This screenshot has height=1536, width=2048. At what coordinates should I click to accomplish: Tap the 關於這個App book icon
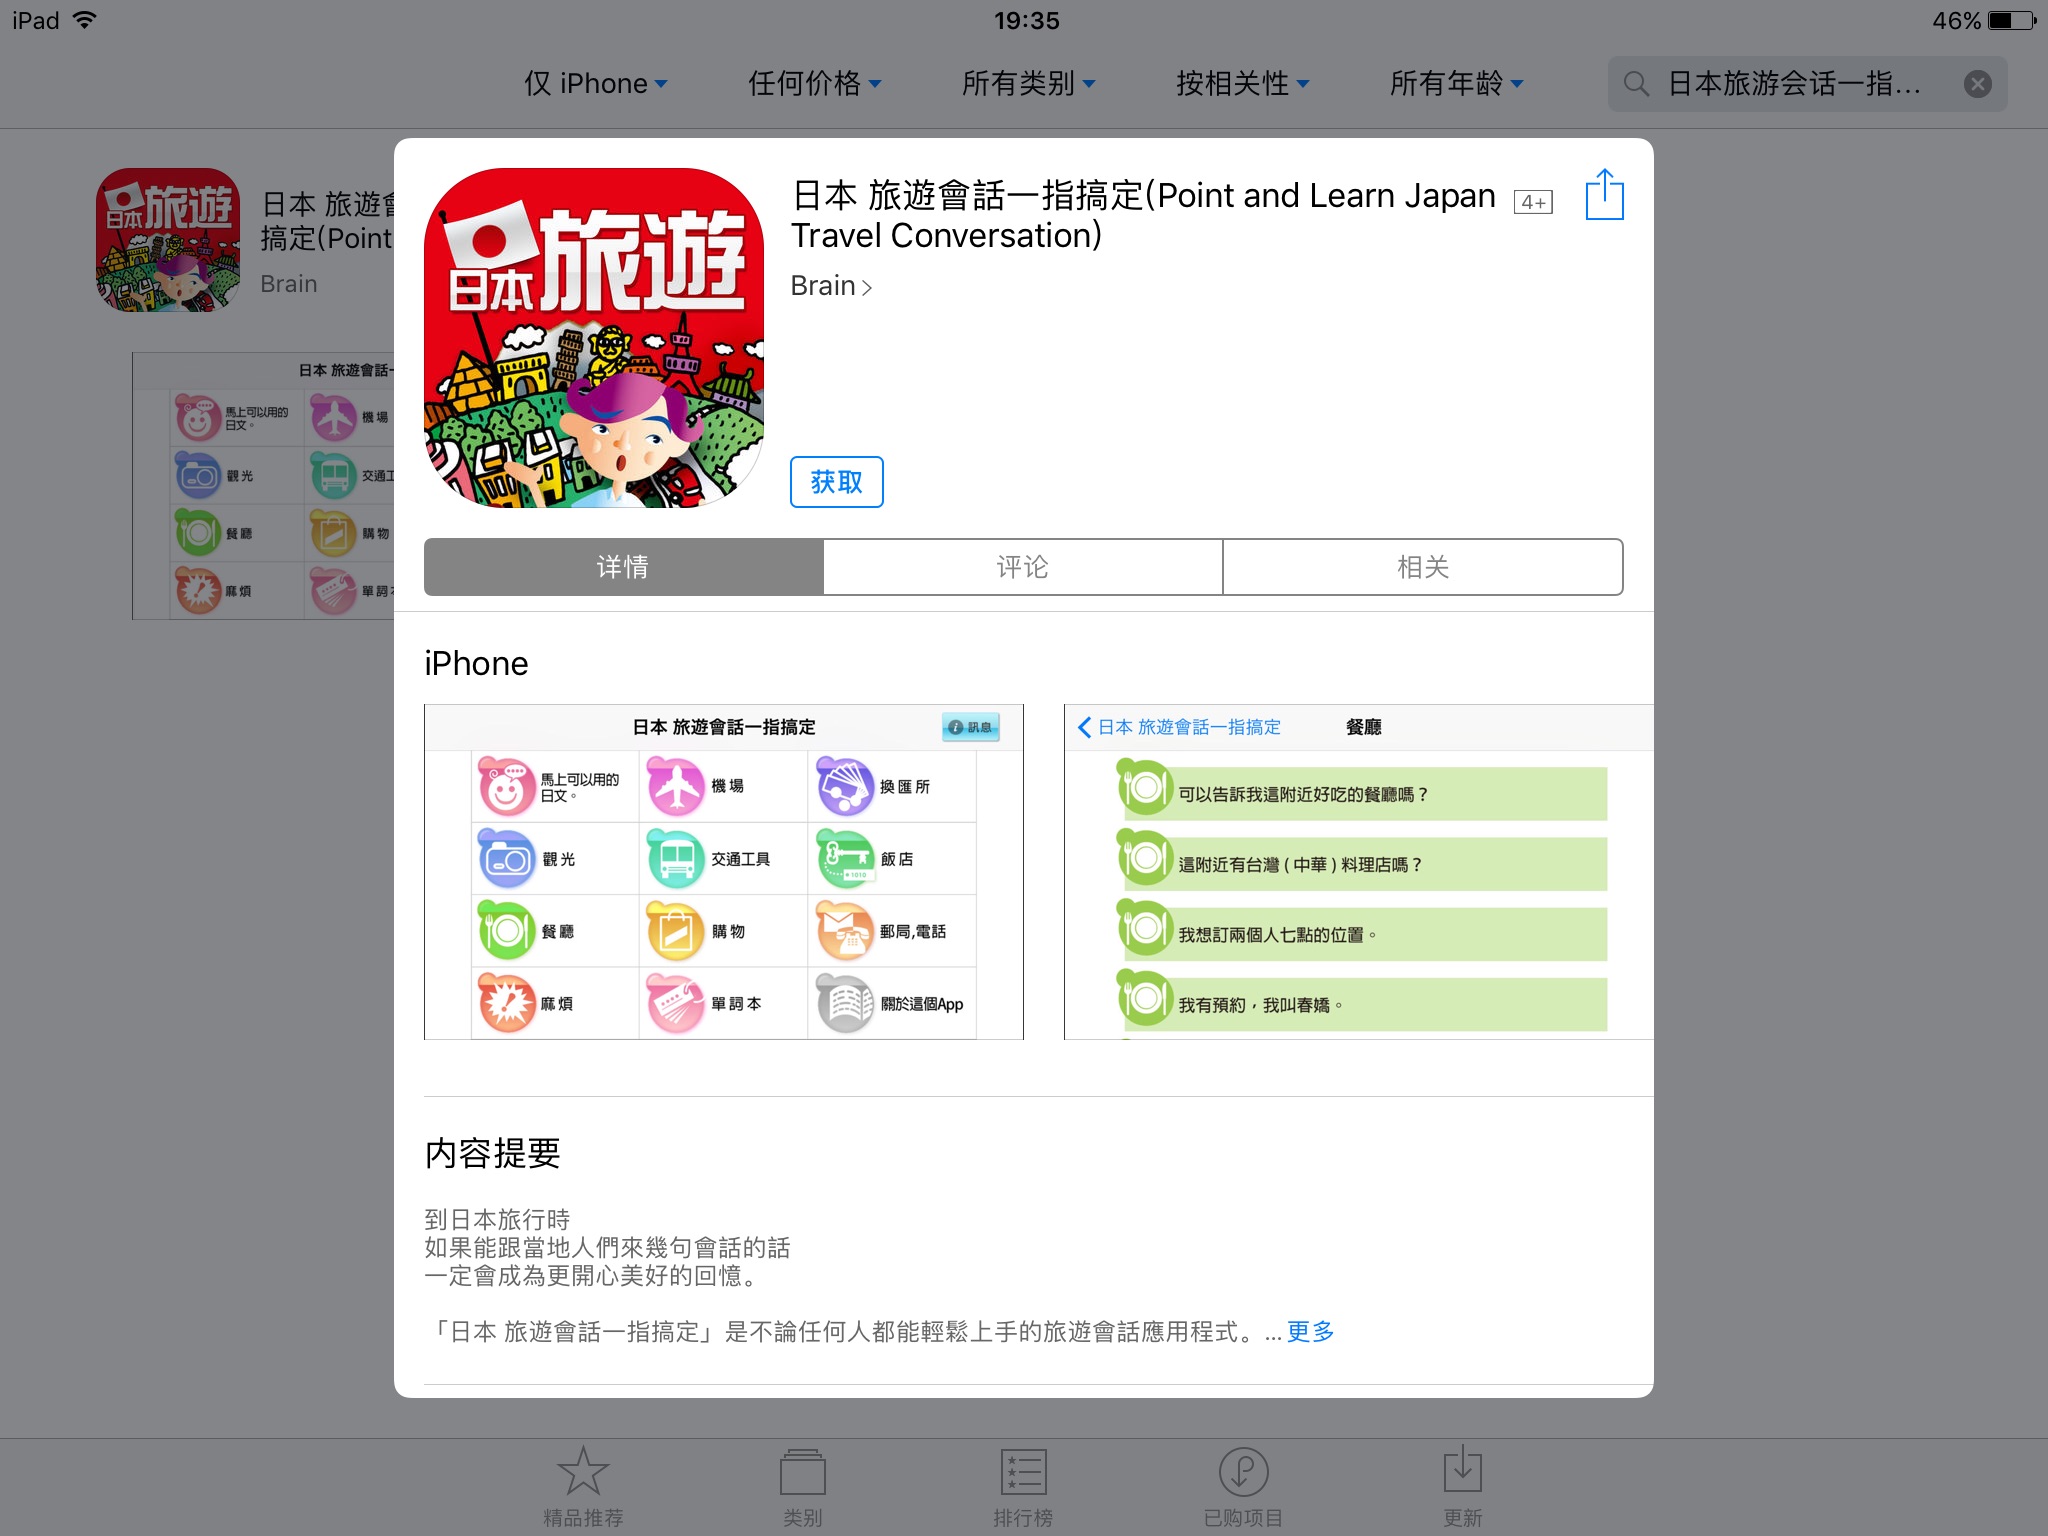(x=846, y=1003)
